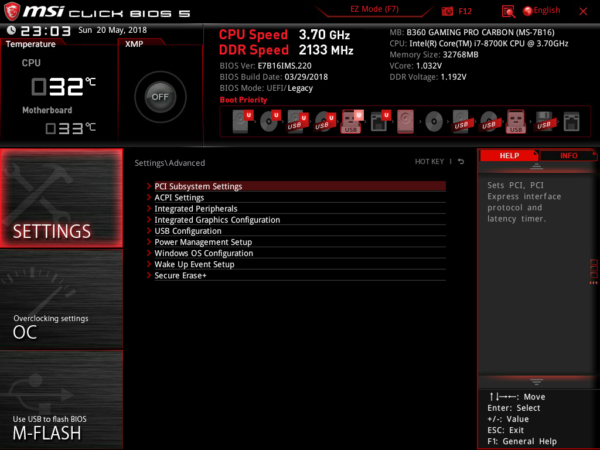Take a screenshot with the F12 camera icon
The image size is (600, 450).
[x=447, y=11]
